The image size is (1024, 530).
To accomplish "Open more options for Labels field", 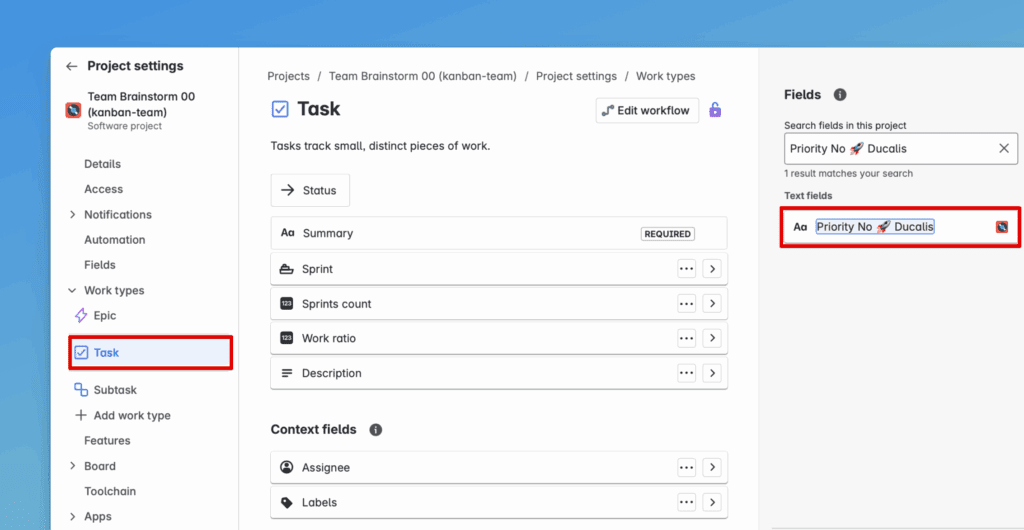I will click(x=686, y=503).
